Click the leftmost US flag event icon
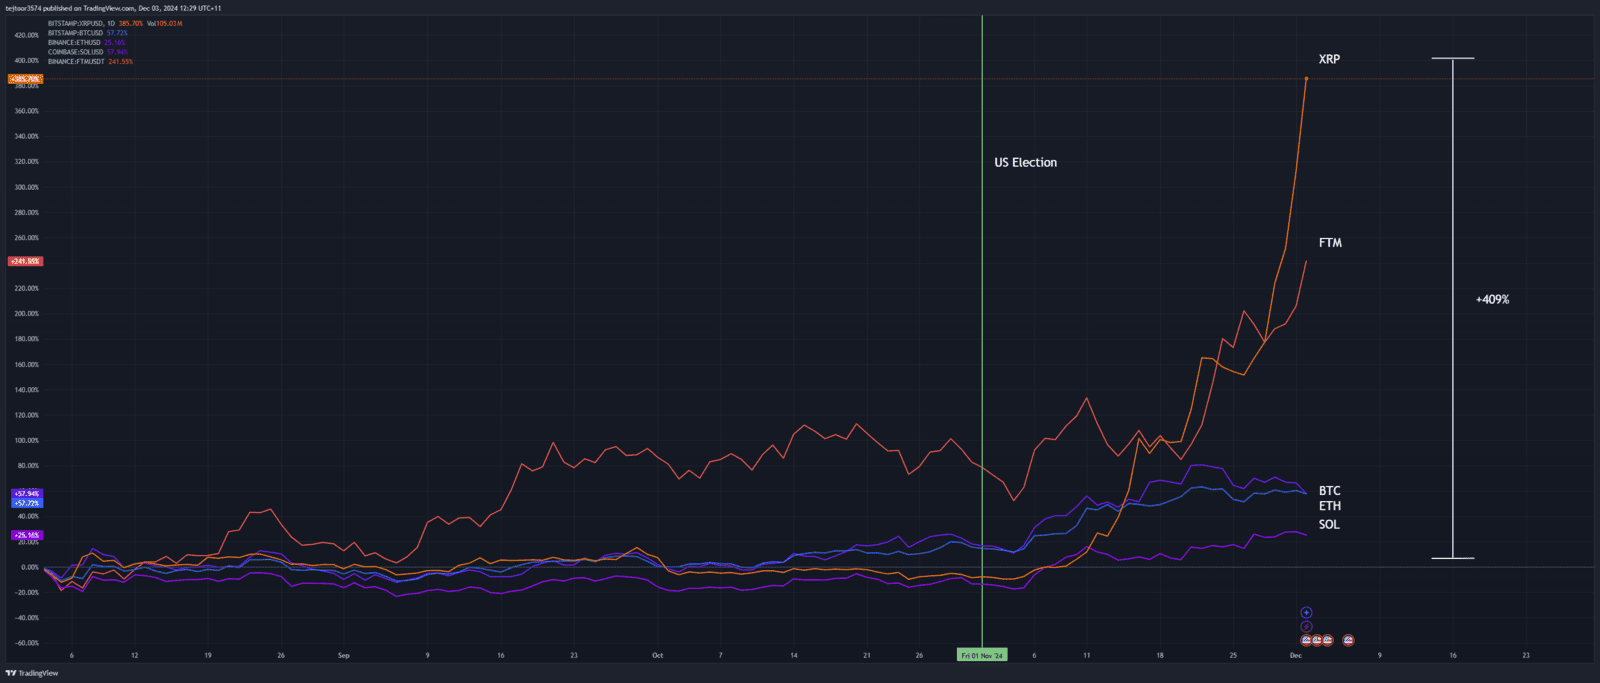Image resolution: width=1600 pixels, height=683 pixels. [x=1306, y=640]
